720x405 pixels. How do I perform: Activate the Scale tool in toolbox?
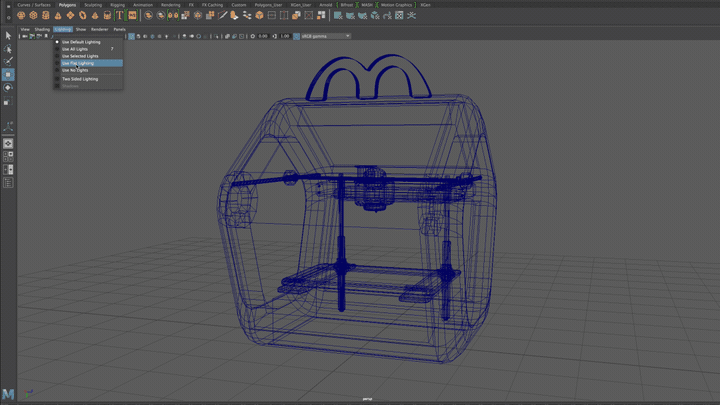pos(8,101)
